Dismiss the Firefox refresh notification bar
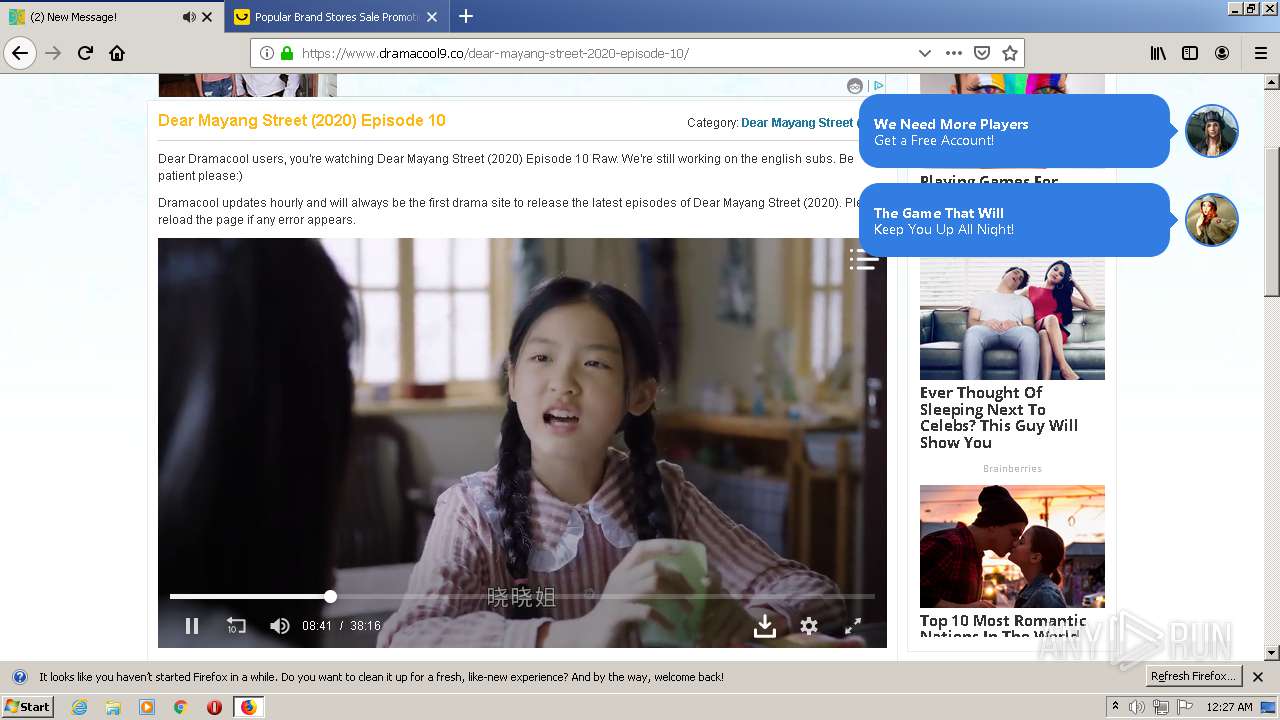Viewport: 1280px width, 720px height. (x=1258, y=677)
